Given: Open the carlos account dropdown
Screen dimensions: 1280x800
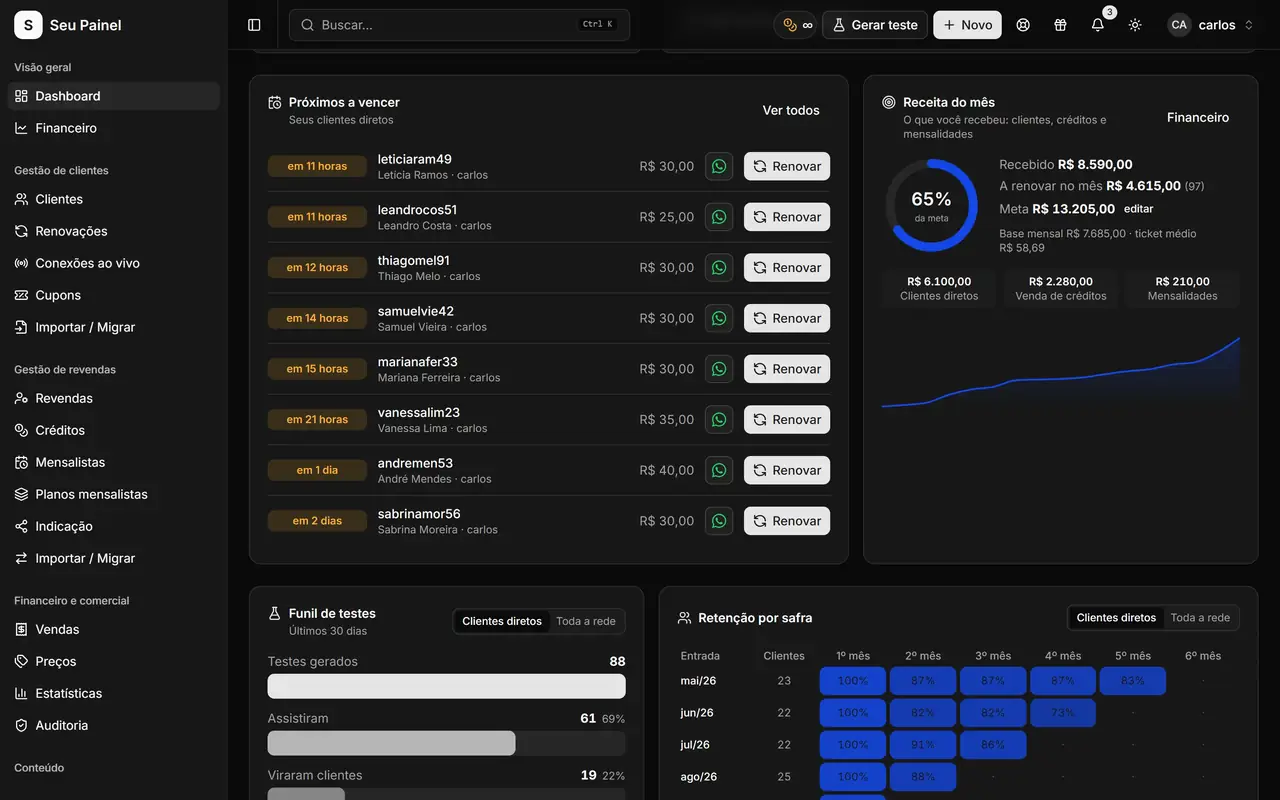Looking at the screenshot, I should click(x=1211, y=25).
